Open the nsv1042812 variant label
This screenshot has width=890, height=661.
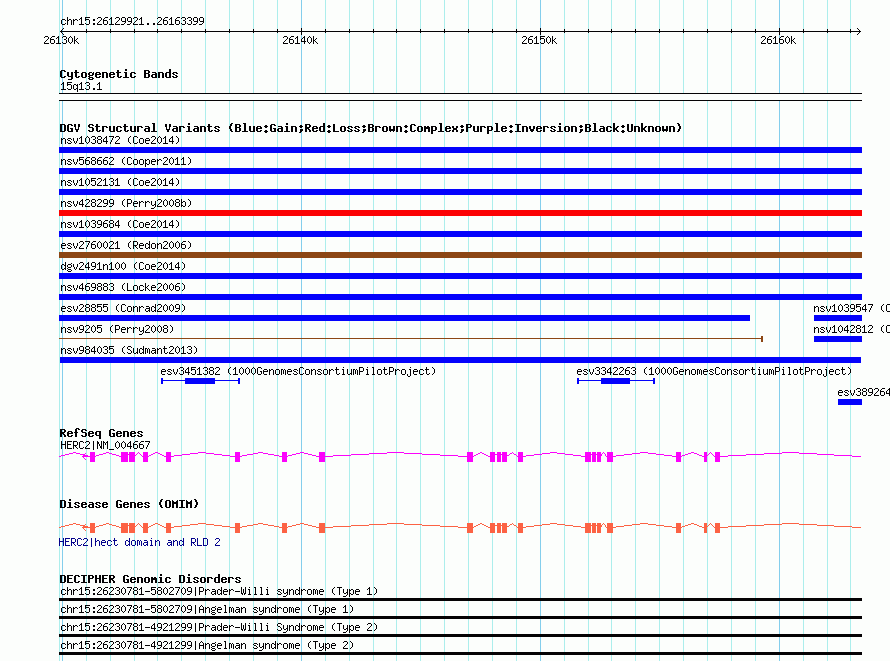tap(851, 329)
